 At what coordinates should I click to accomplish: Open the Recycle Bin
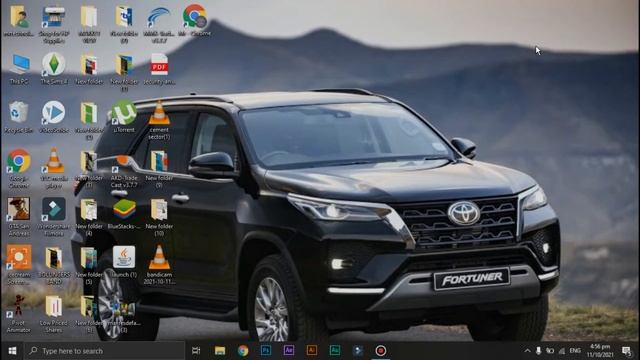(18, 117)
